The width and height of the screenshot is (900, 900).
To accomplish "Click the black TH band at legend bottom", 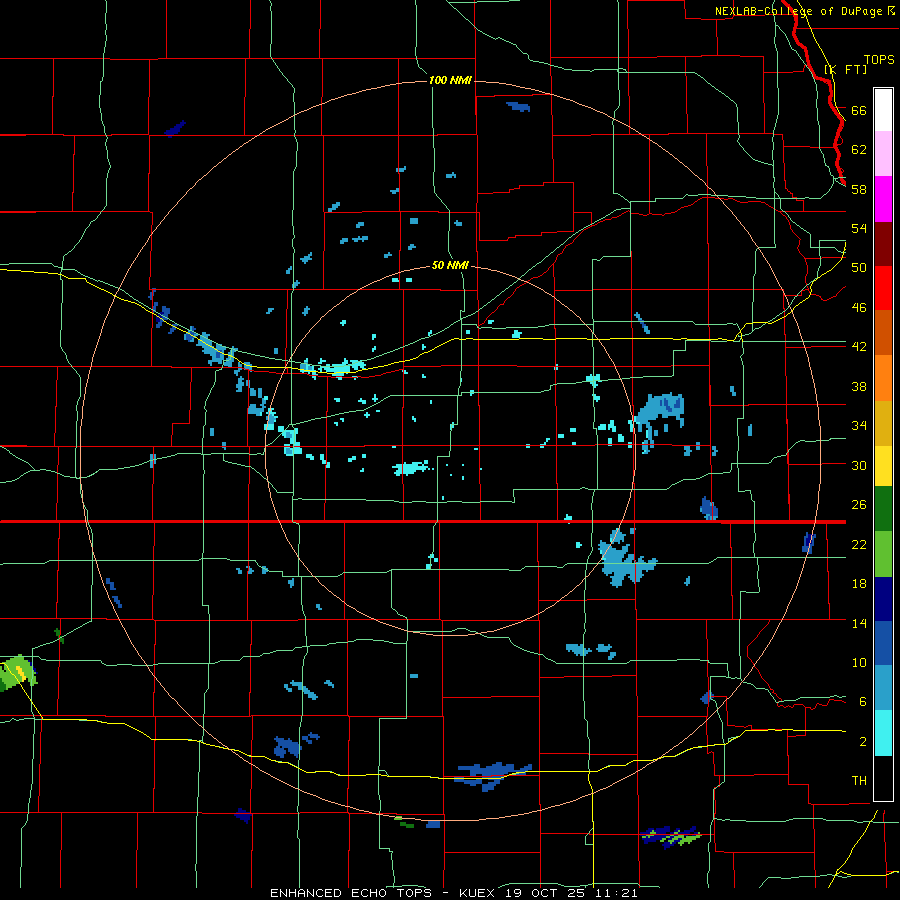I will click(x=883, y=778).
